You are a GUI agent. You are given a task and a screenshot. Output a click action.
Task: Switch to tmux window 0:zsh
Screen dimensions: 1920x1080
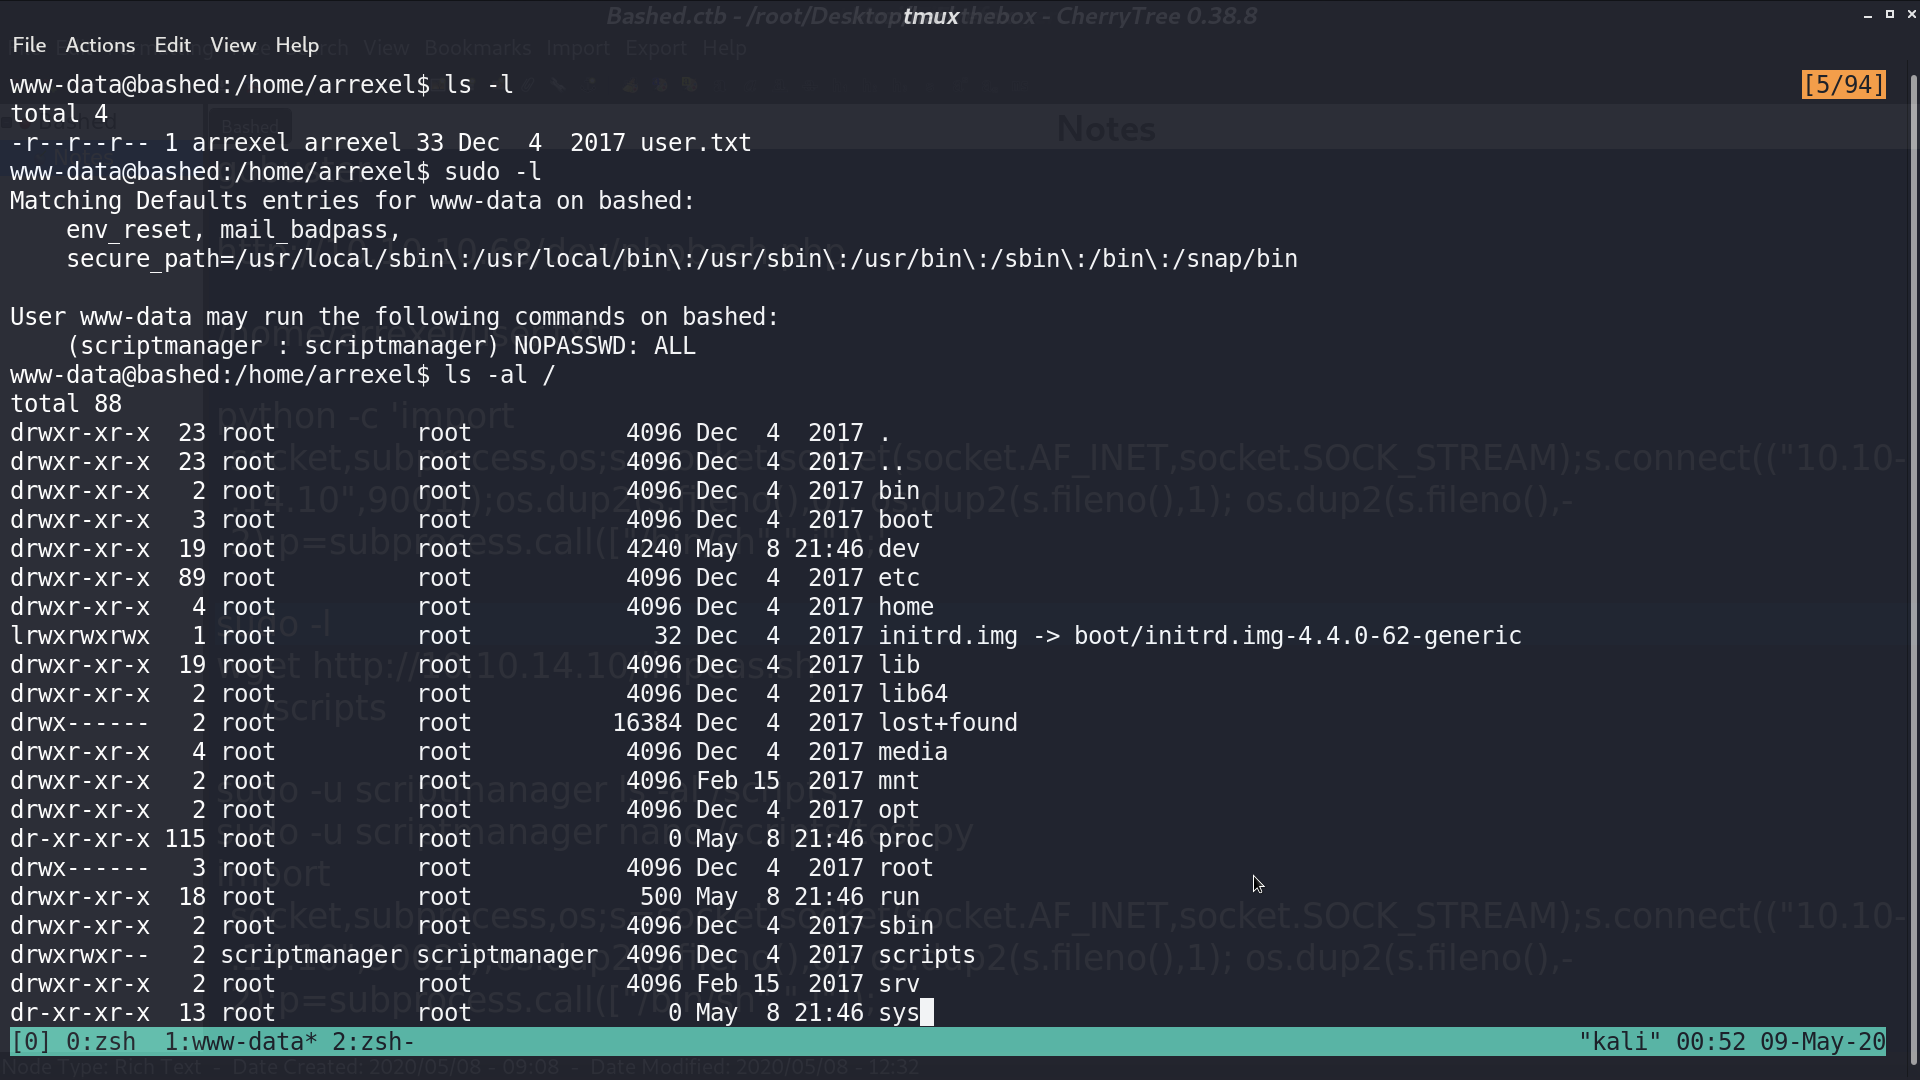101,1042
